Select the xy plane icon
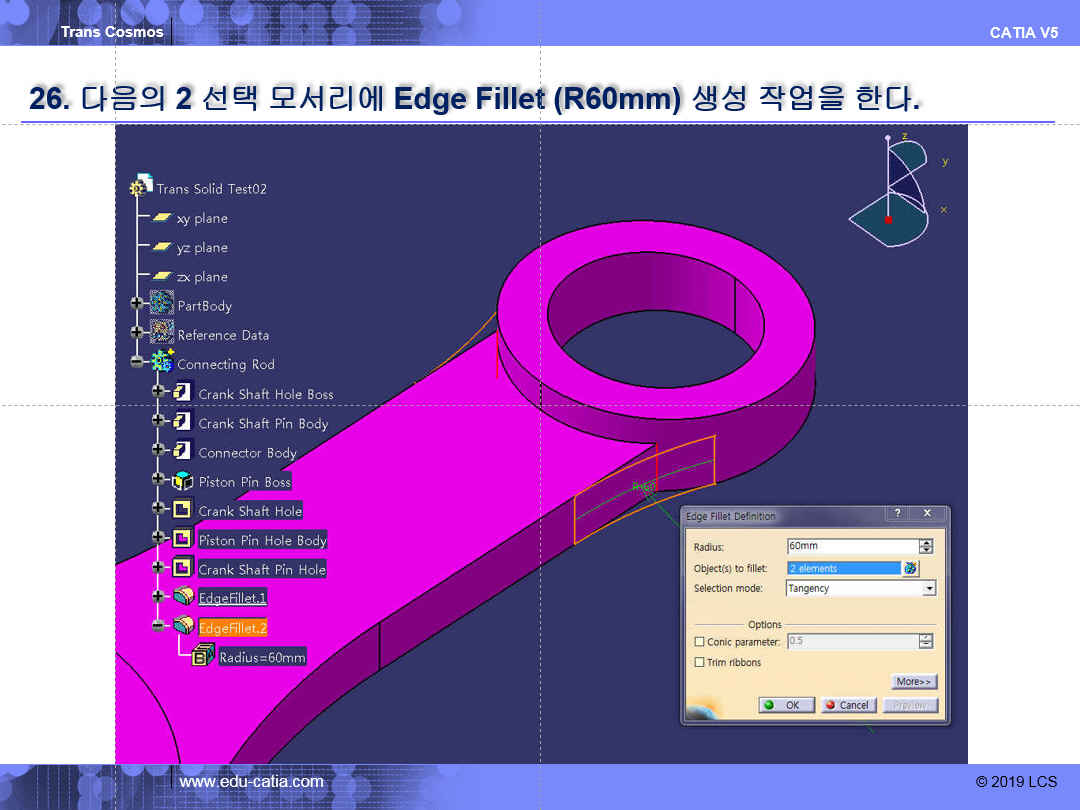 coord(162,218)
